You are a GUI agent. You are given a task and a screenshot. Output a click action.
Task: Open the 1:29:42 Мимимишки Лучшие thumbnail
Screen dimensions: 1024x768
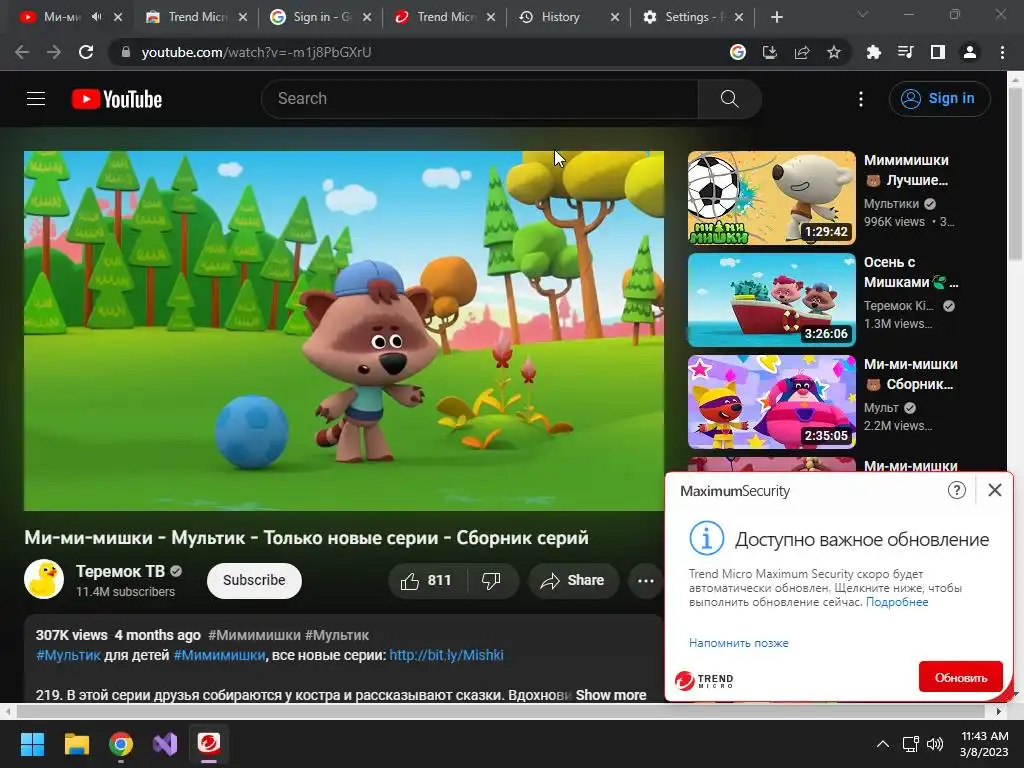[771, 198]
